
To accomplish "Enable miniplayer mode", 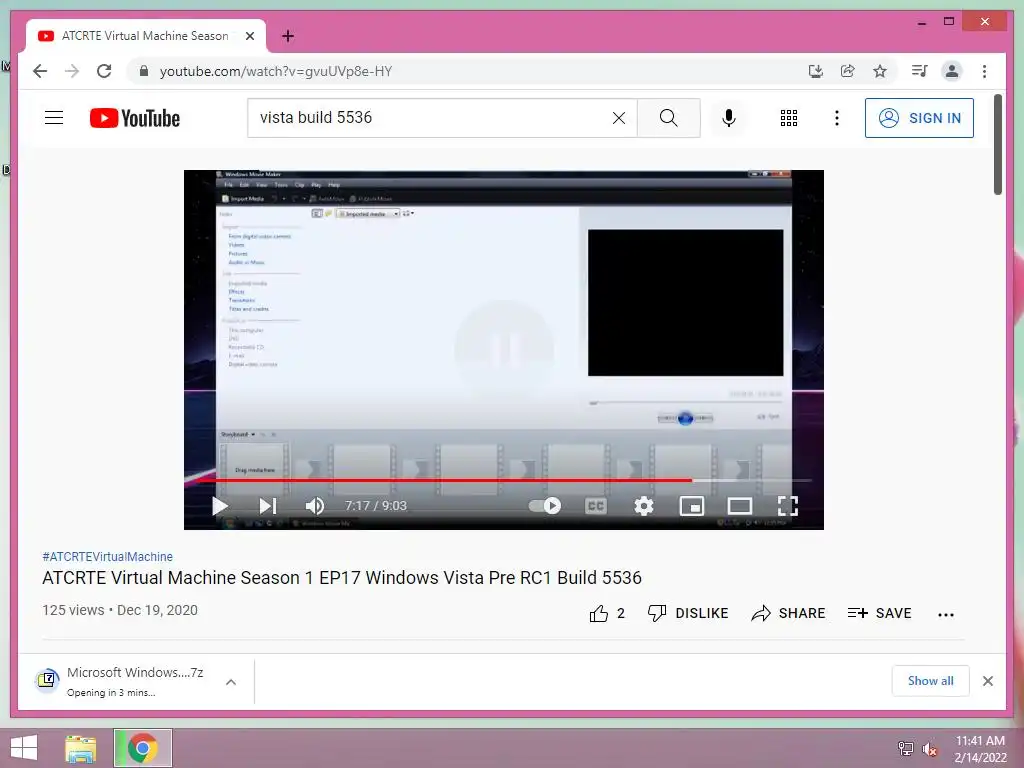I will pos(692,505).
